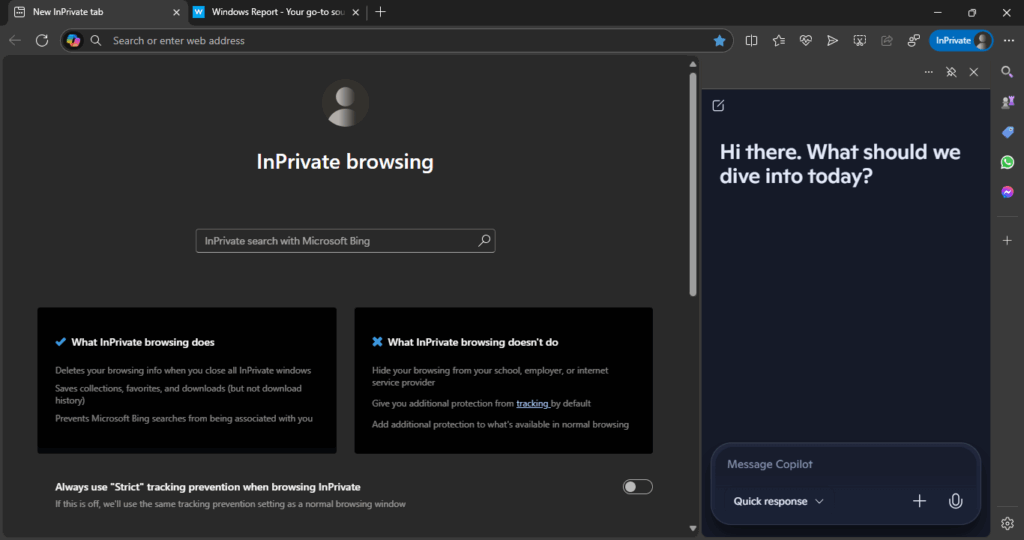
Task: Click the 'InPrivate browsing' heading
Action: (x=345, y=161)
